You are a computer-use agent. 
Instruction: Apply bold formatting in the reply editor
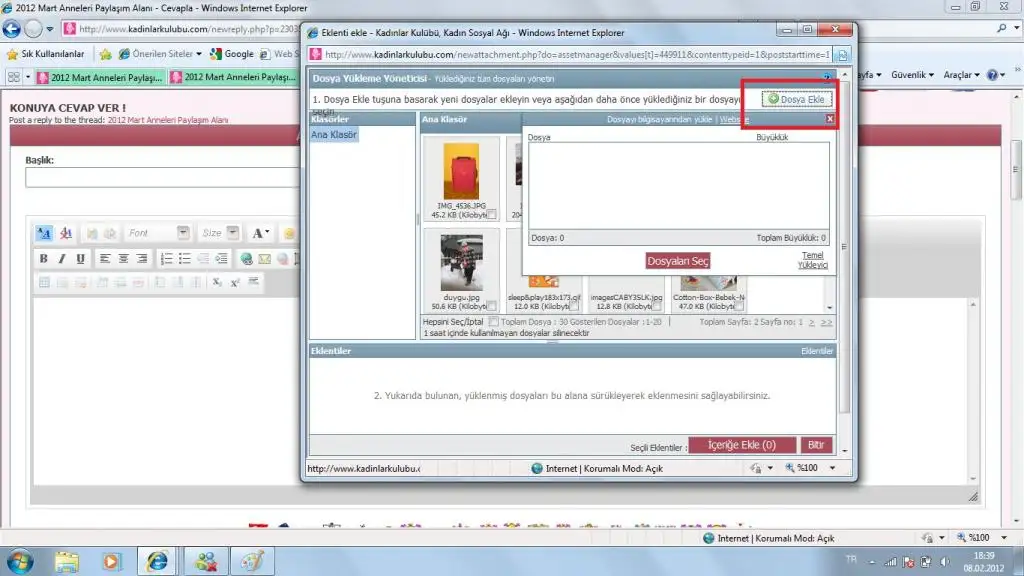tap(44, 259)
